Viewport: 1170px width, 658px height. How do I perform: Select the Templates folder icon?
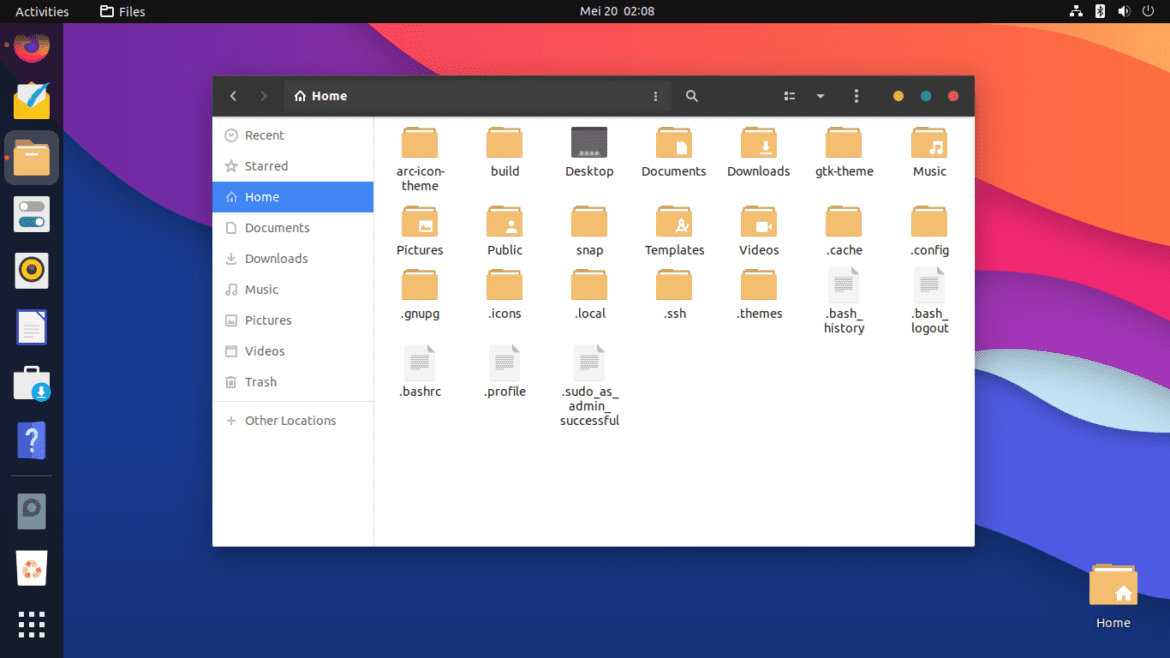tap(674, 222)
